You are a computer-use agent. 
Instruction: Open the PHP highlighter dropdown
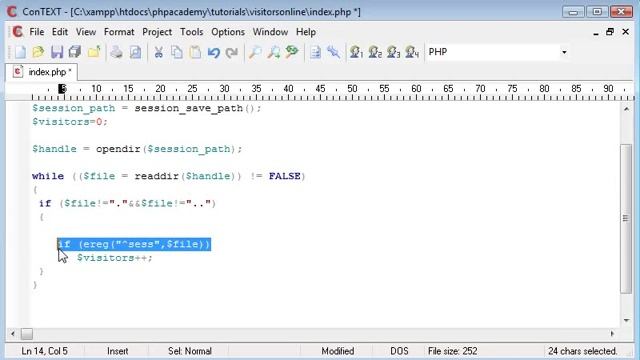point(564,52)
